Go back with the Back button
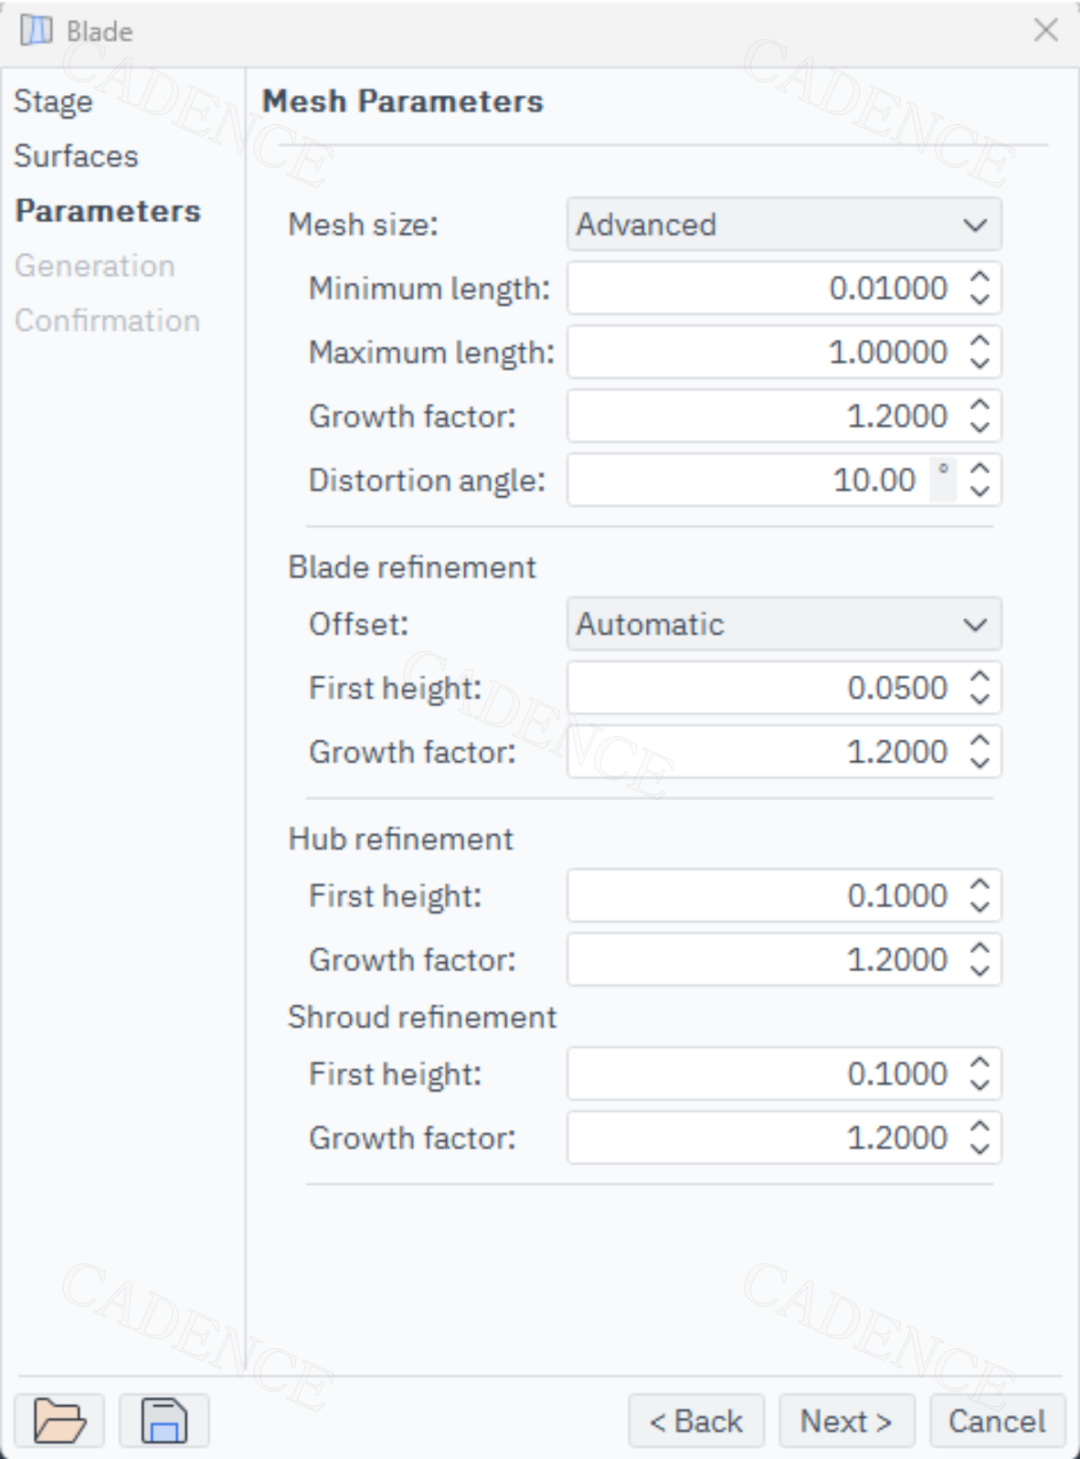Screen dimensions: 1080x1459 (696, 1421)
